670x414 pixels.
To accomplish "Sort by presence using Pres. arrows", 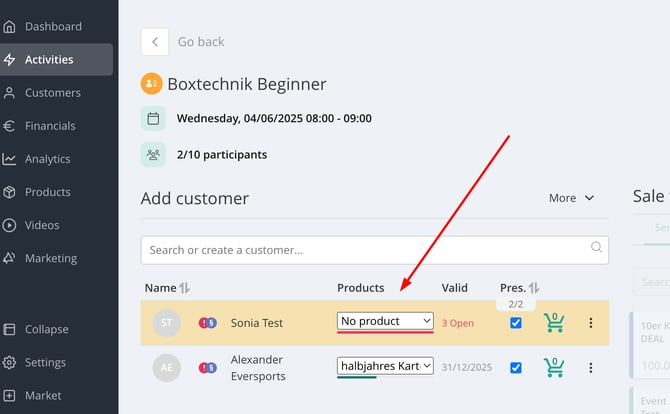I will click(534, 288).
